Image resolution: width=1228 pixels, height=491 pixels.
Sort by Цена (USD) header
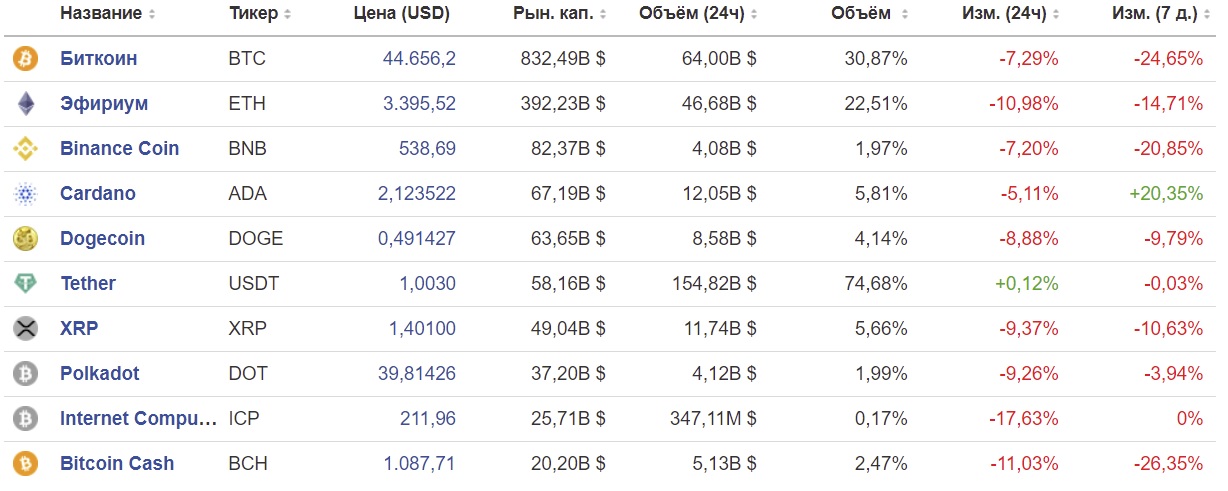(402, 14)
